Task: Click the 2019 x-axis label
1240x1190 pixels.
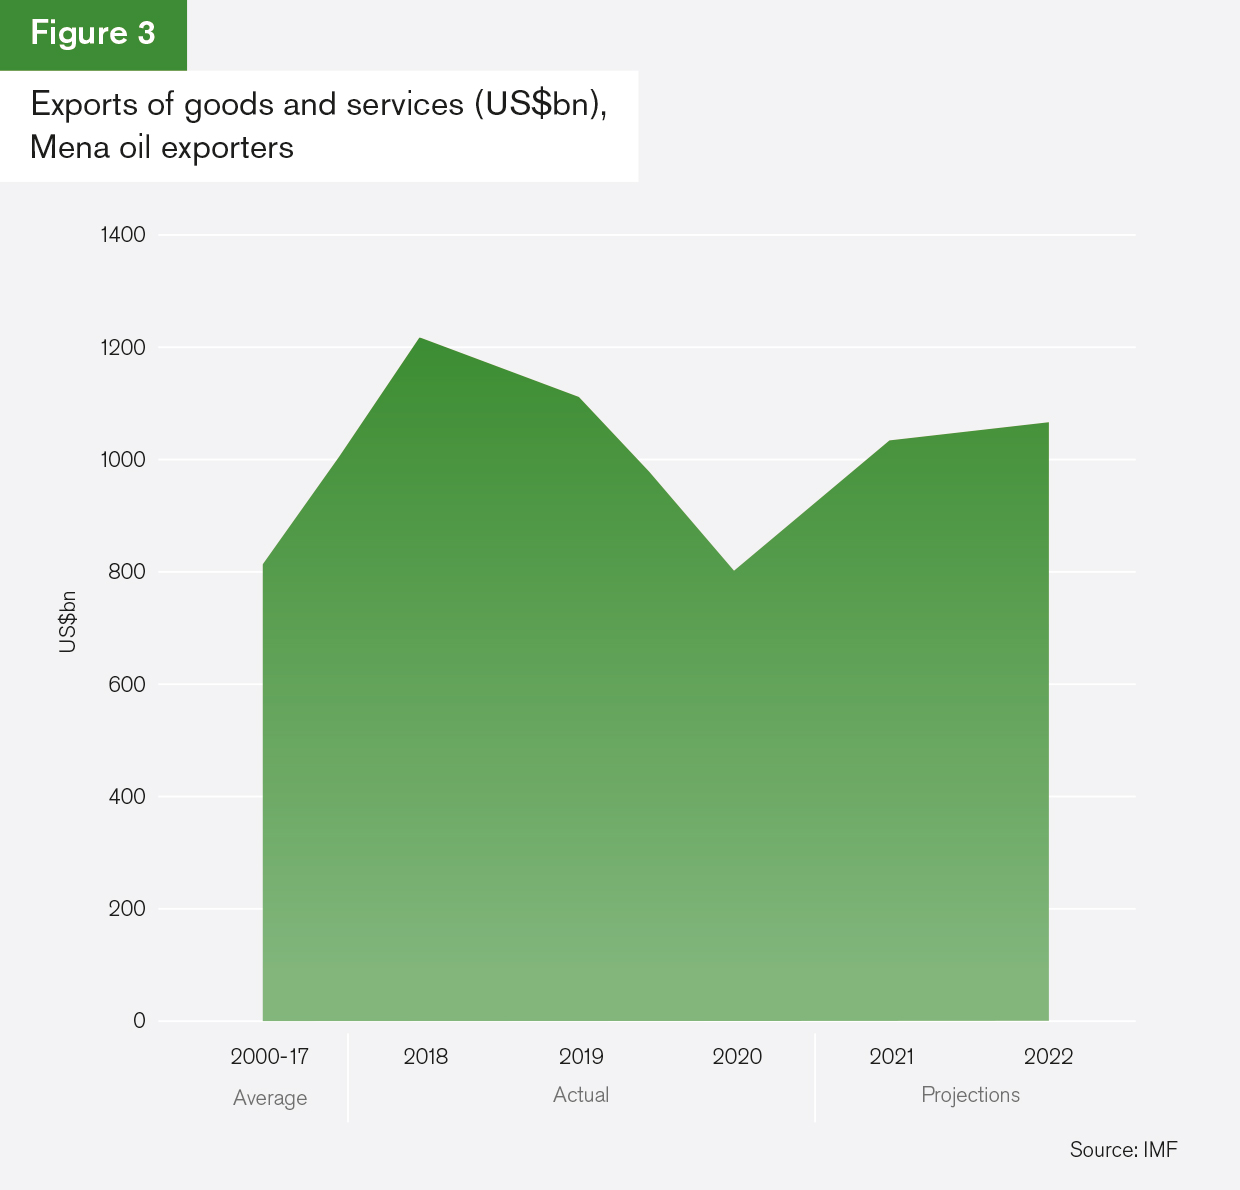Action: pyautogui.click(x=581, y=1057)
